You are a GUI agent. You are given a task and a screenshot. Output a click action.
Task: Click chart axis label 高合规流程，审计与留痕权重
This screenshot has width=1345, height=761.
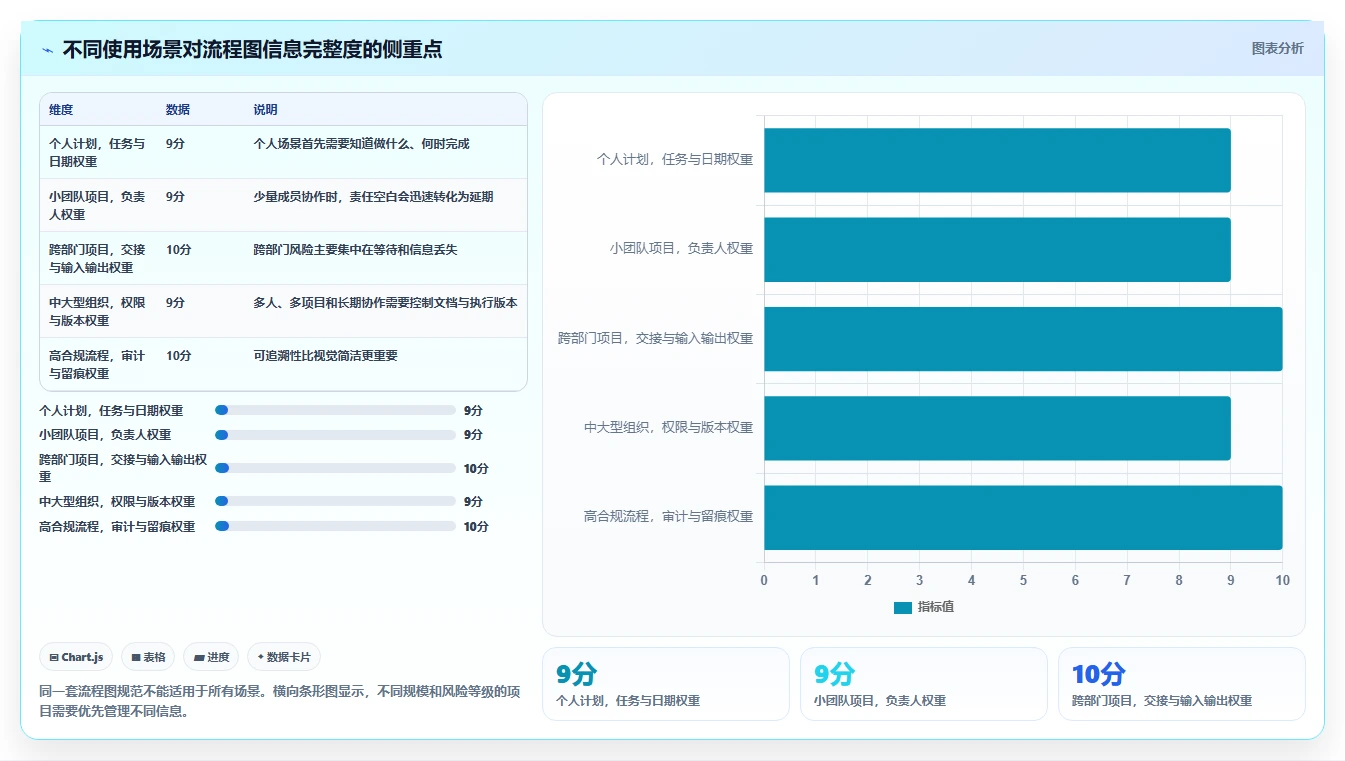tap(669, 517)
